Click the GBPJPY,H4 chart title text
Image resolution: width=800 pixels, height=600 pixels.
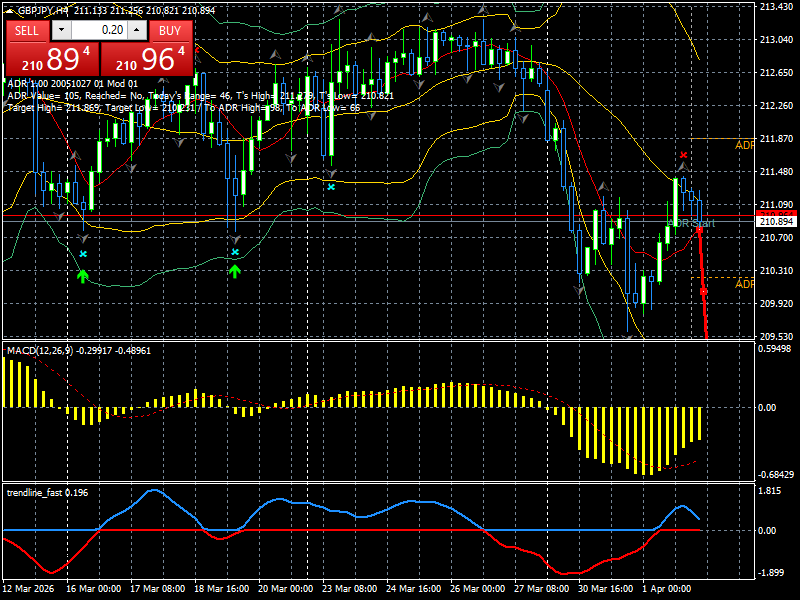pos(44,11)
